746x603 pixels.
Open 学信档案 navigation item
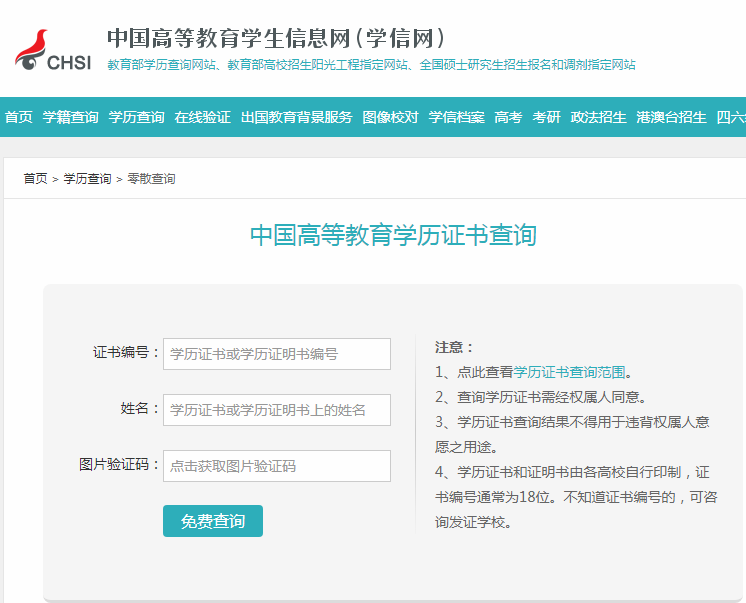click(x=456, y=117)
